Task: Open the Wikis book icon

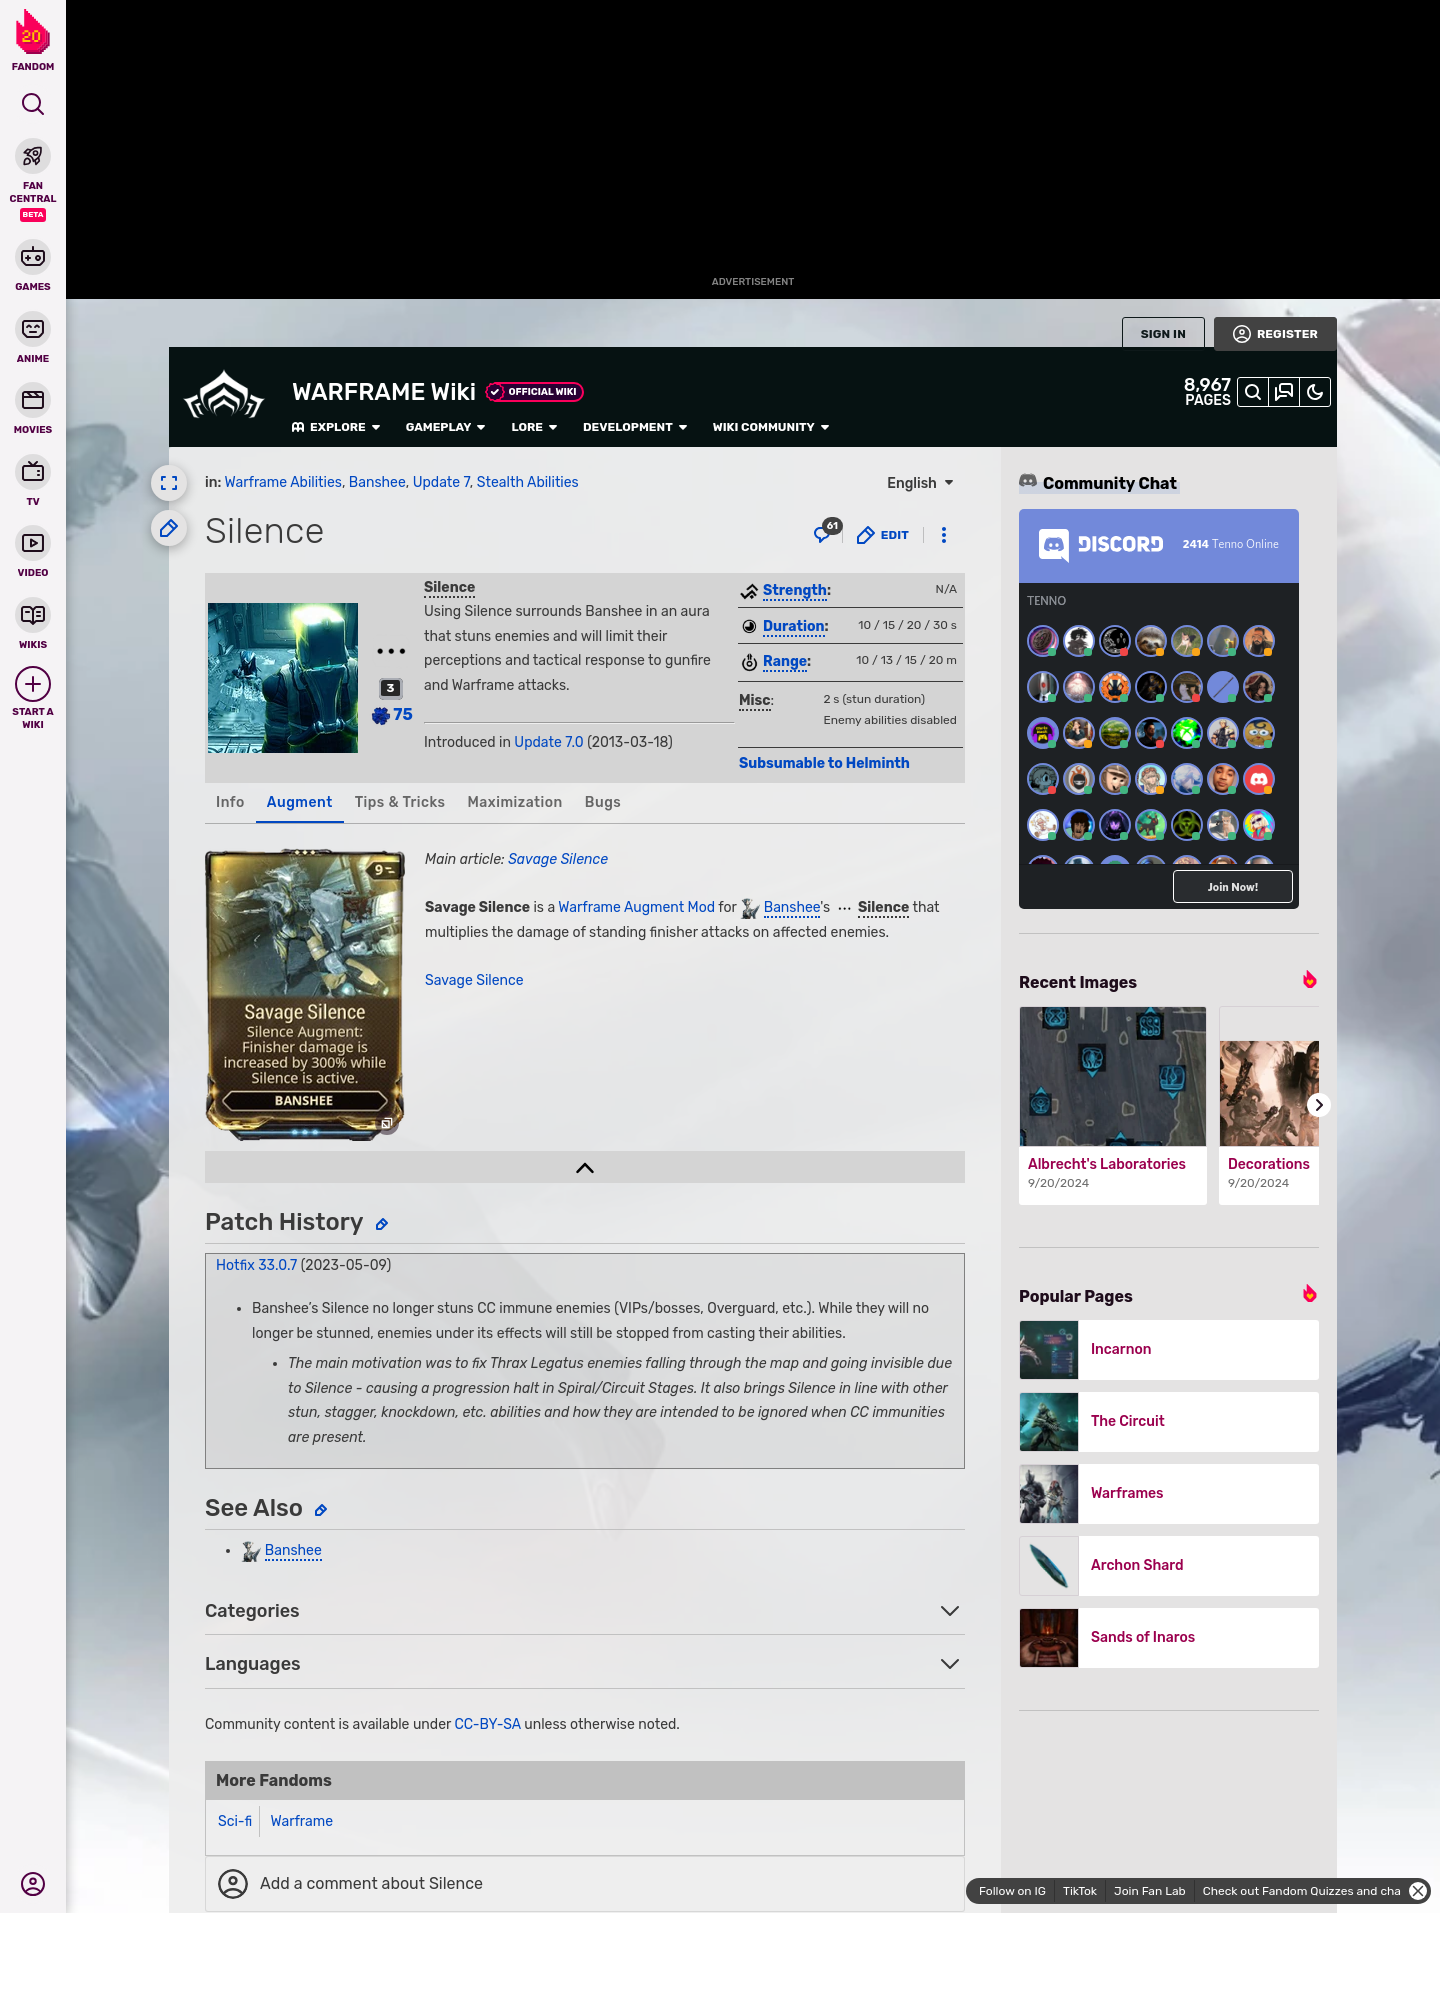Action: coord(33,615)
